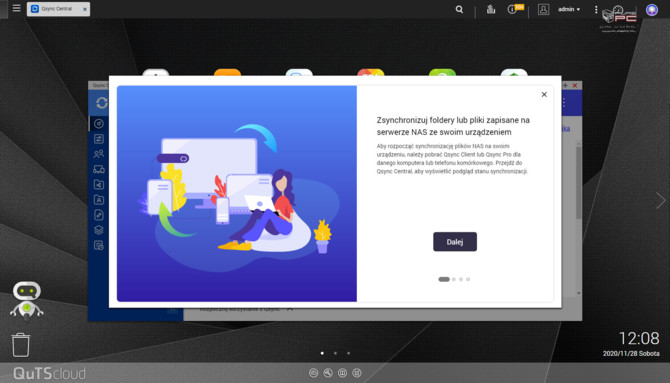Screen dimensions: 670x383
Task: Open Devices icon in Qsync sidebar
Action: click(99, 169)
